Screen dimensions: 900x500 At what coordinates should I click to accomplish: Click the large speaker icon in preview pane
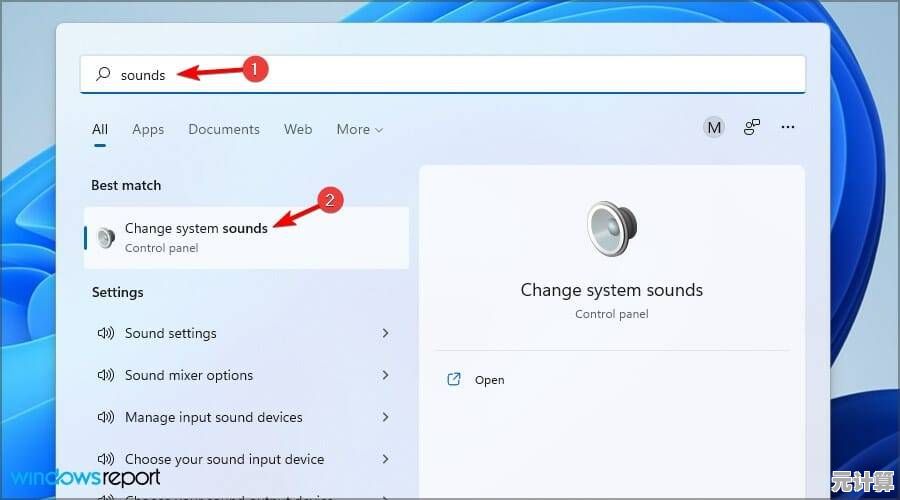[x=611, y=229]
